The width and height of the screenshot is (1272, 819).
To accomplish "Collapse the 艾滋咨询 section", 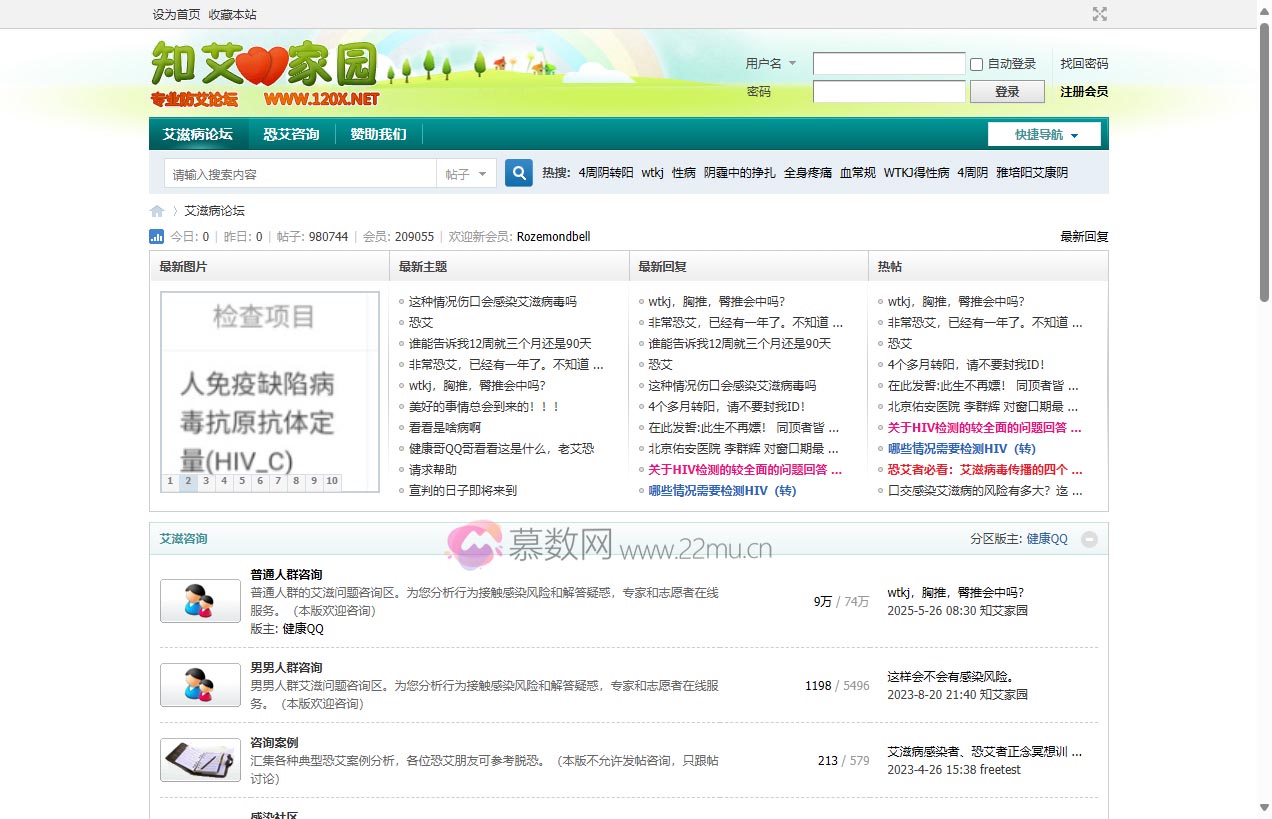I will (x=1089, y=539).
